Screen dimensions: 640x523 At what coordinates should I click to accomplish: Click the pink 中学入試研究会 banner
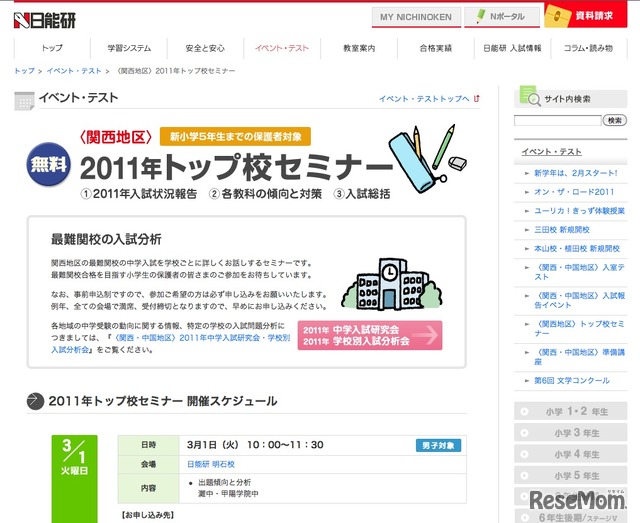(370, 336)
